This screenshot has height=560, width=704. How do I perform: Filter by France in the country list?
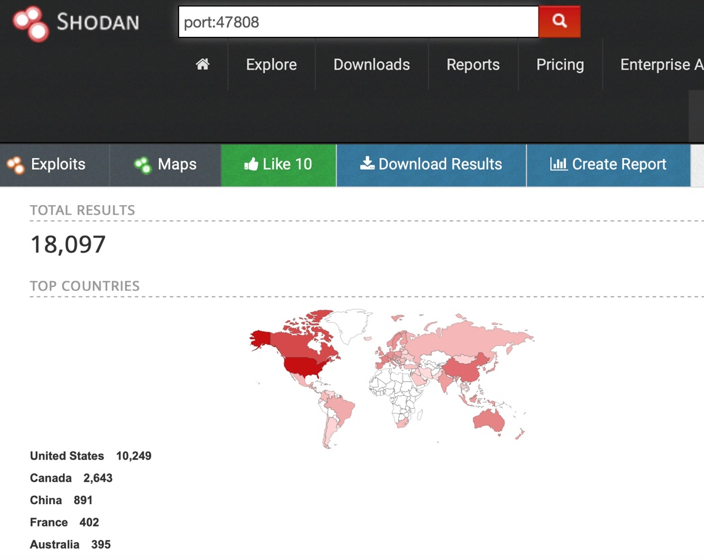(49, 522)
